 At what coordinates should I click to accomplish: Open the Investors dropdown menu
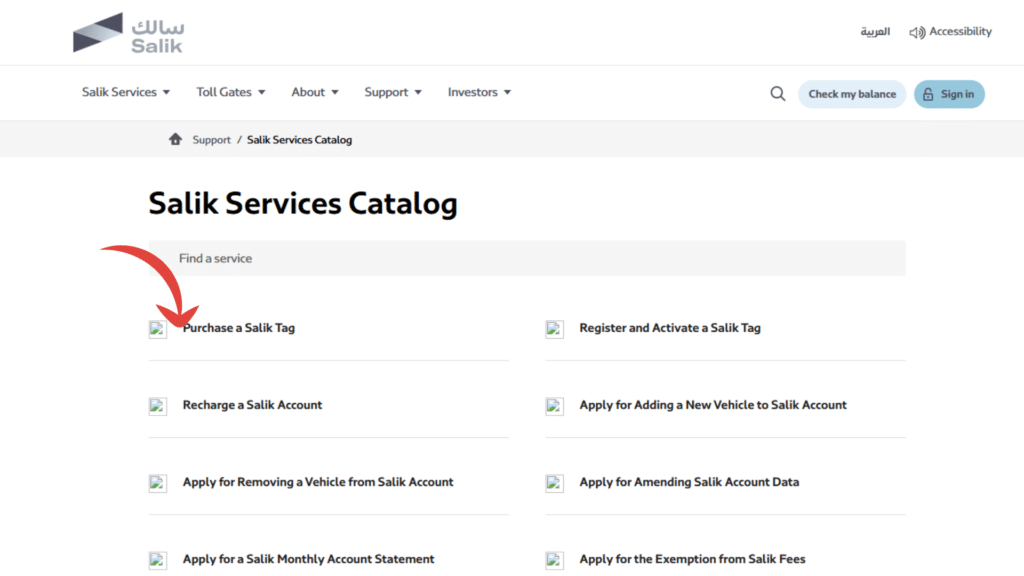pos(479,92)
